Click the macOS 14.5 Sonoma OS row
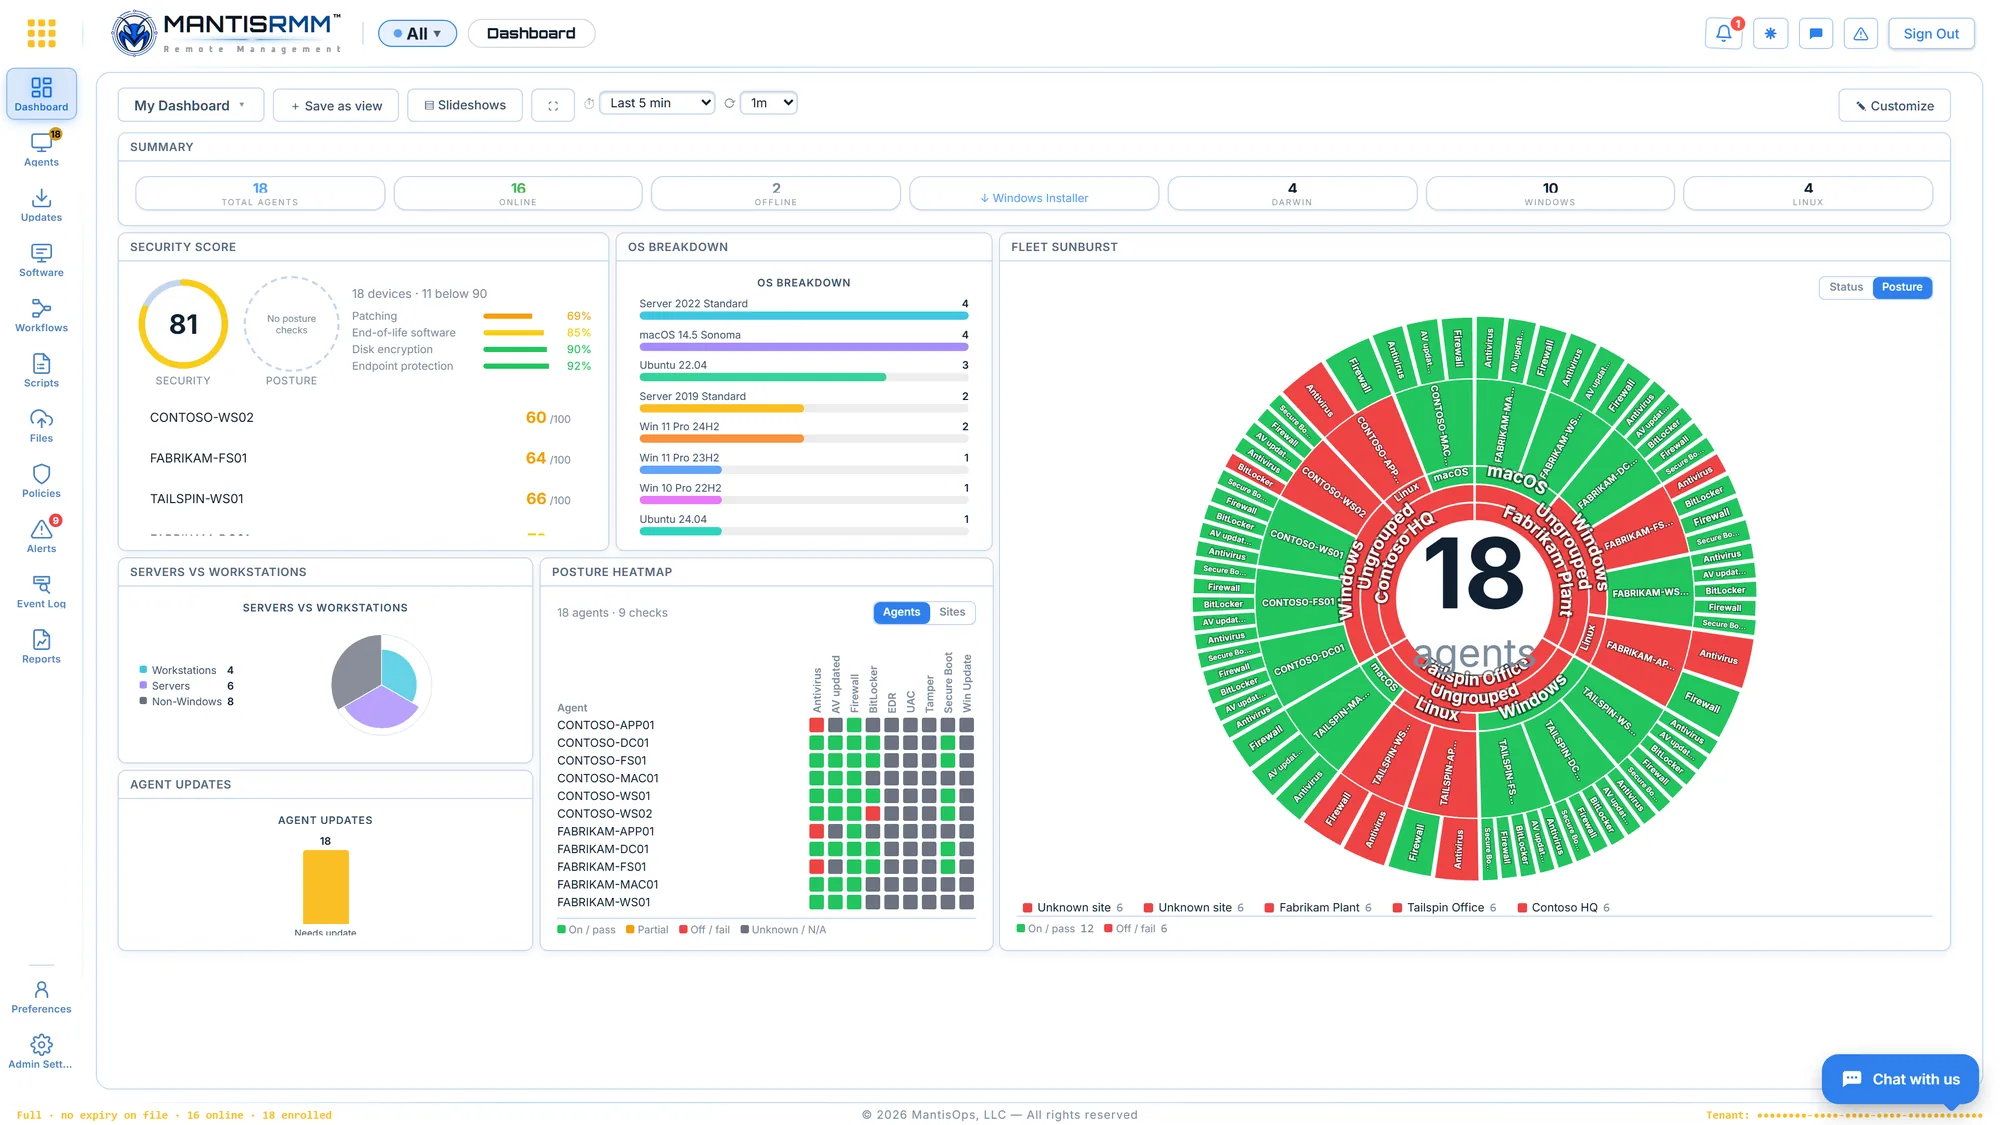The width and height of the screenshot is (2000, 1125). pyautogui.click(x=804, y=340)
